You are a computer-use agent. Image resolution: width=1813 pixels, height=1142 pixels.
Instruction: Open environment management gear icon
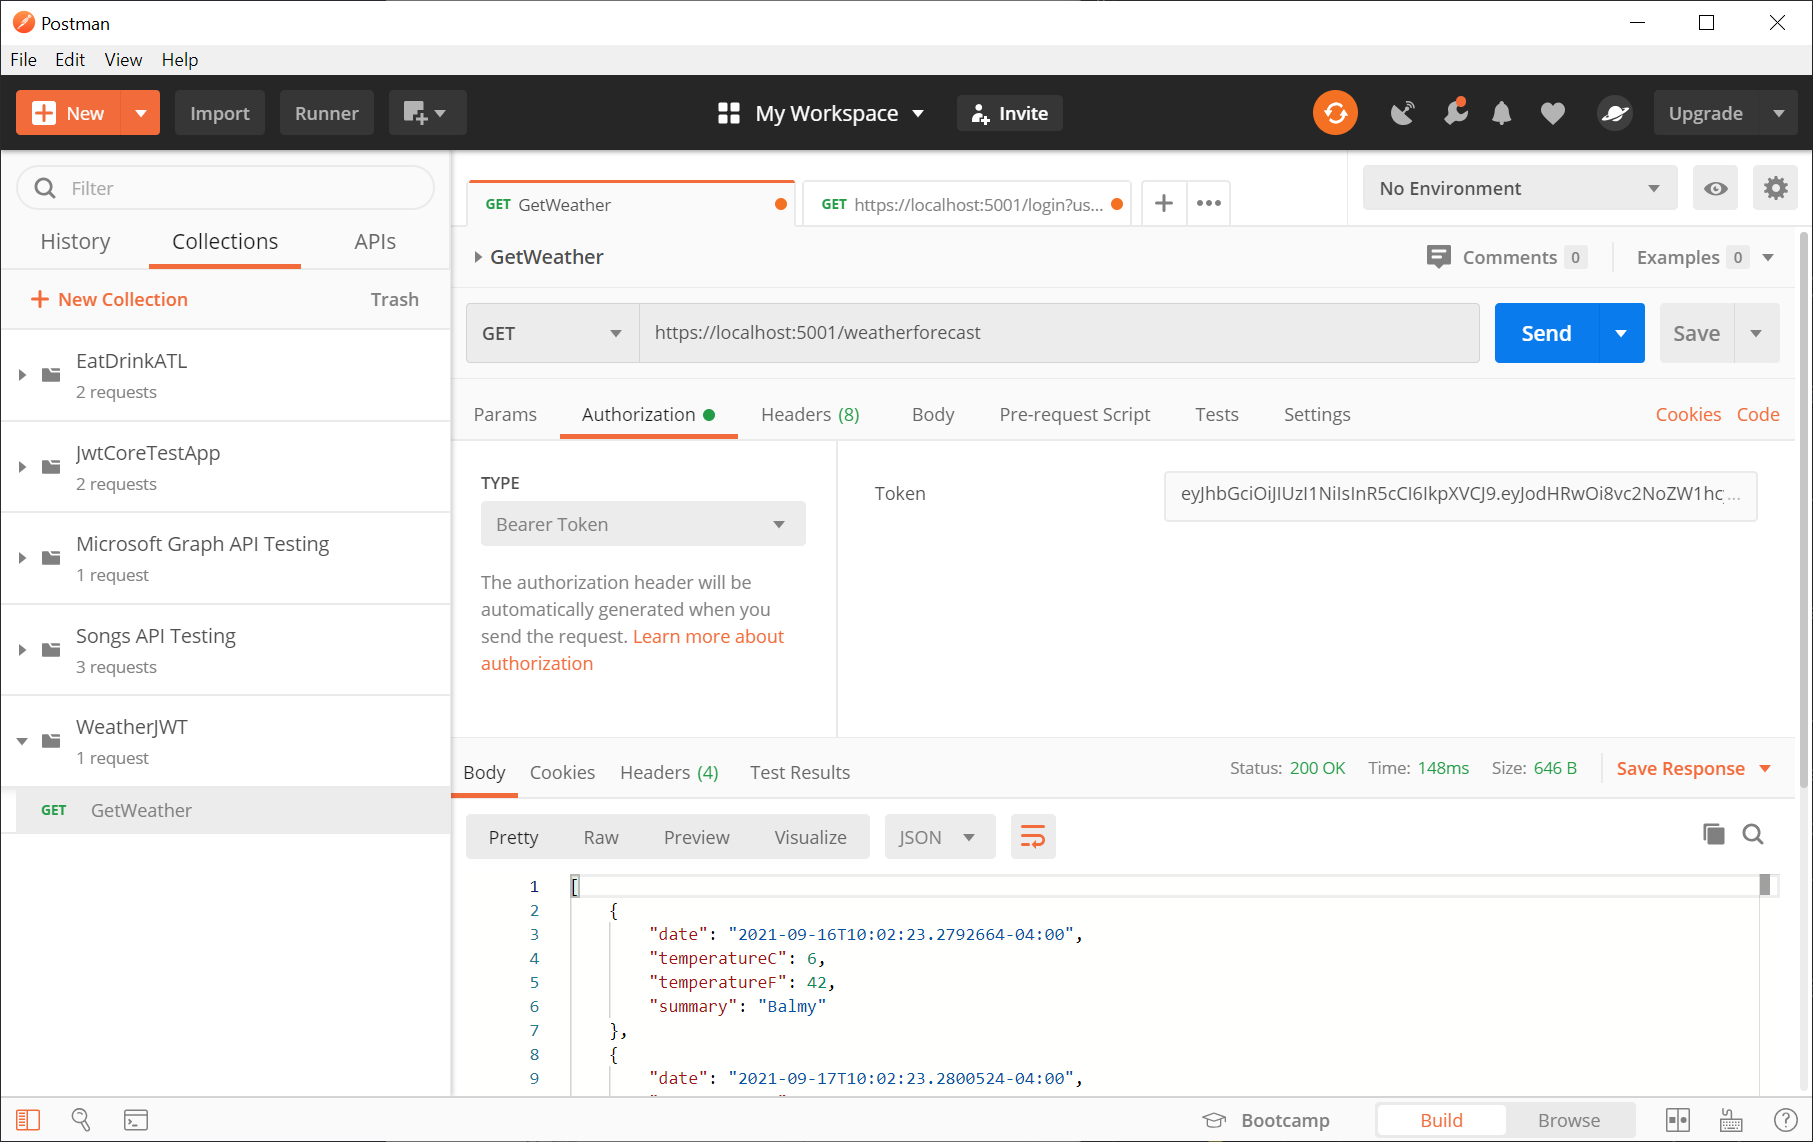point(1775,188)
